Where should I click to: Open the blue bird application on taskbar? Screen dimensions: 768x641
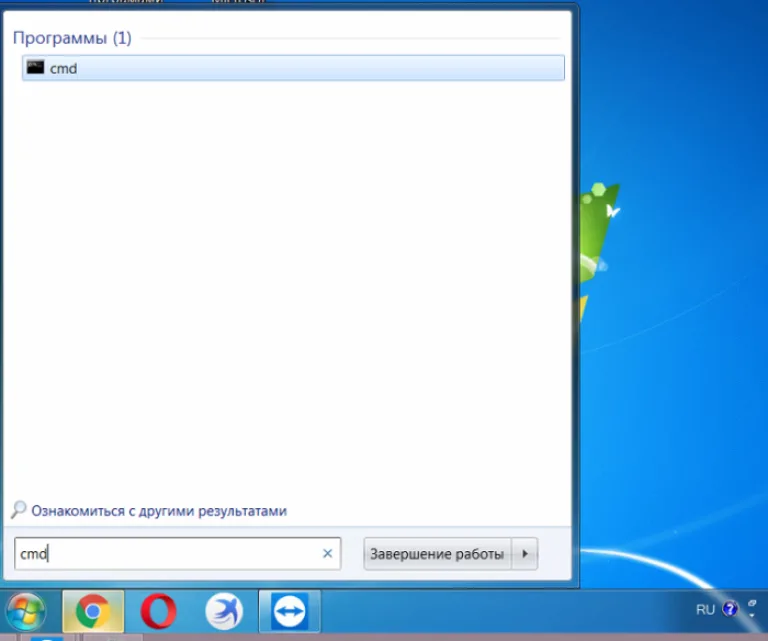click(x=224, y=611)
